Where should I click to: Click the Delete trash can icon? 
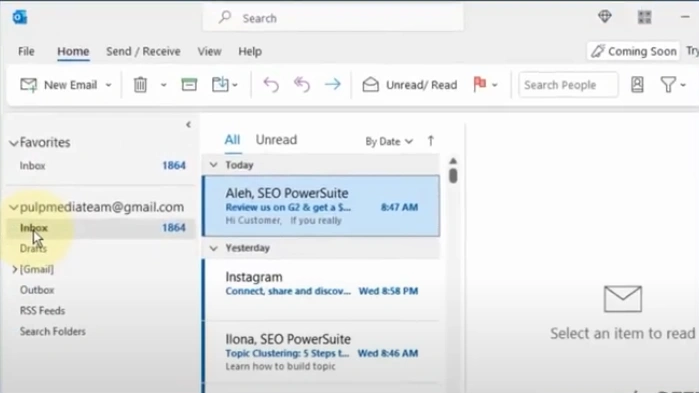(x=140, y=84)
